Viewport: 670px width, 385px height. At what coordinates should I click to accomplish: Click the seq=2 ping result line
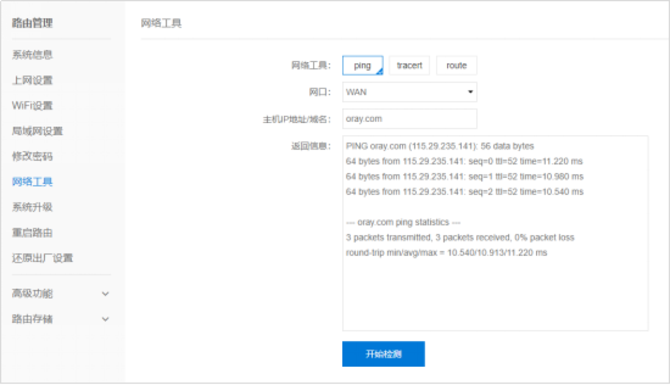click(x=464, y=192)
